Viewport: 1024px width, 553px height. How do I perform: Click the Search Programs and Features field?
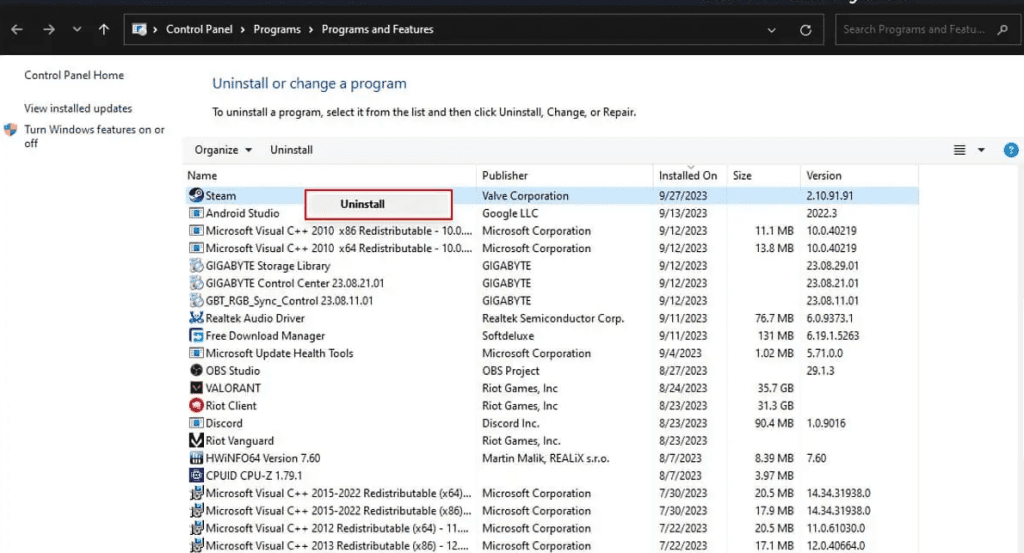(914, 30)
